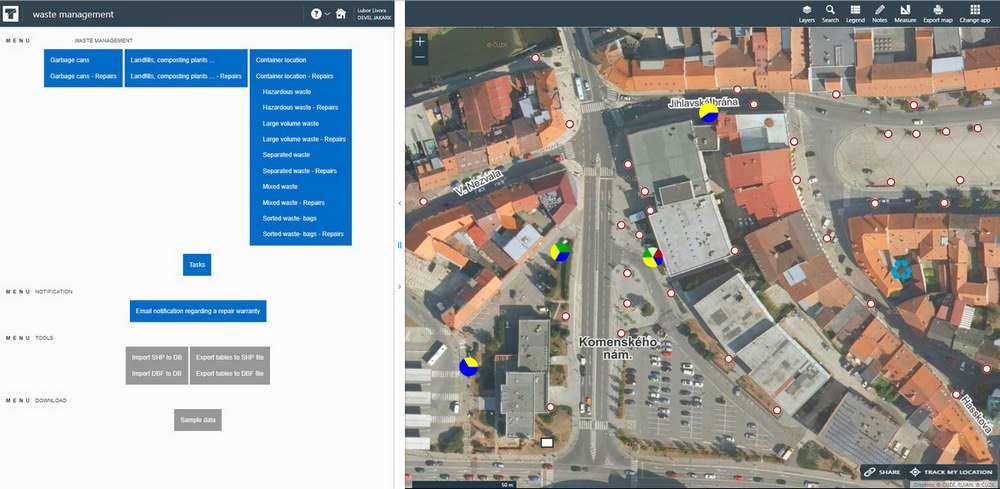Expand panel with right arrow on divider
This screenshot has height=489, width=1000.
pyautogui.click(x=399, y=287)
